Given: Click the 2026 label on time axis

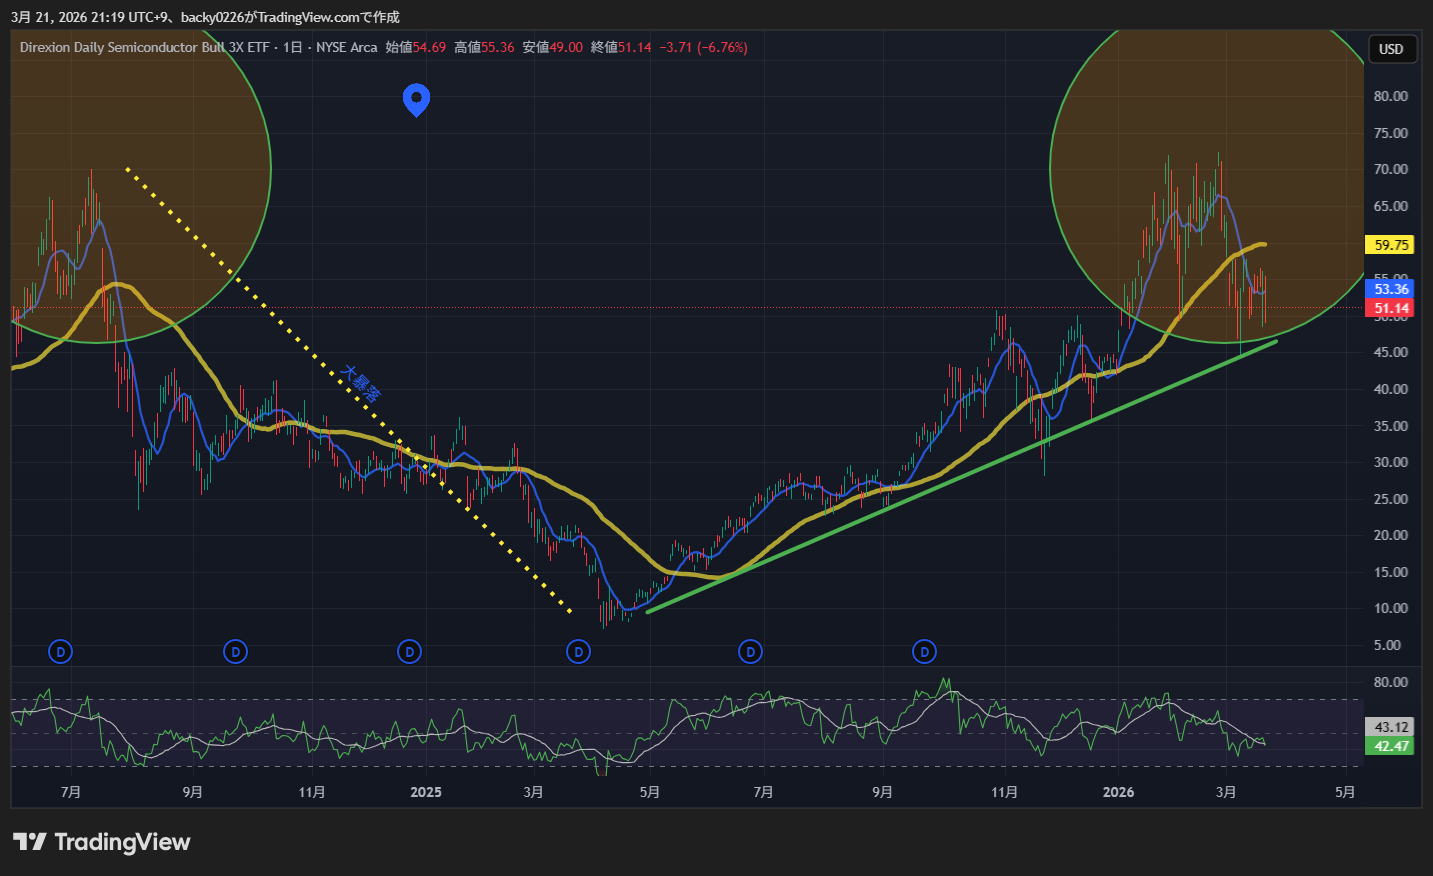Looking at the screenshot, I should 1118,792.
